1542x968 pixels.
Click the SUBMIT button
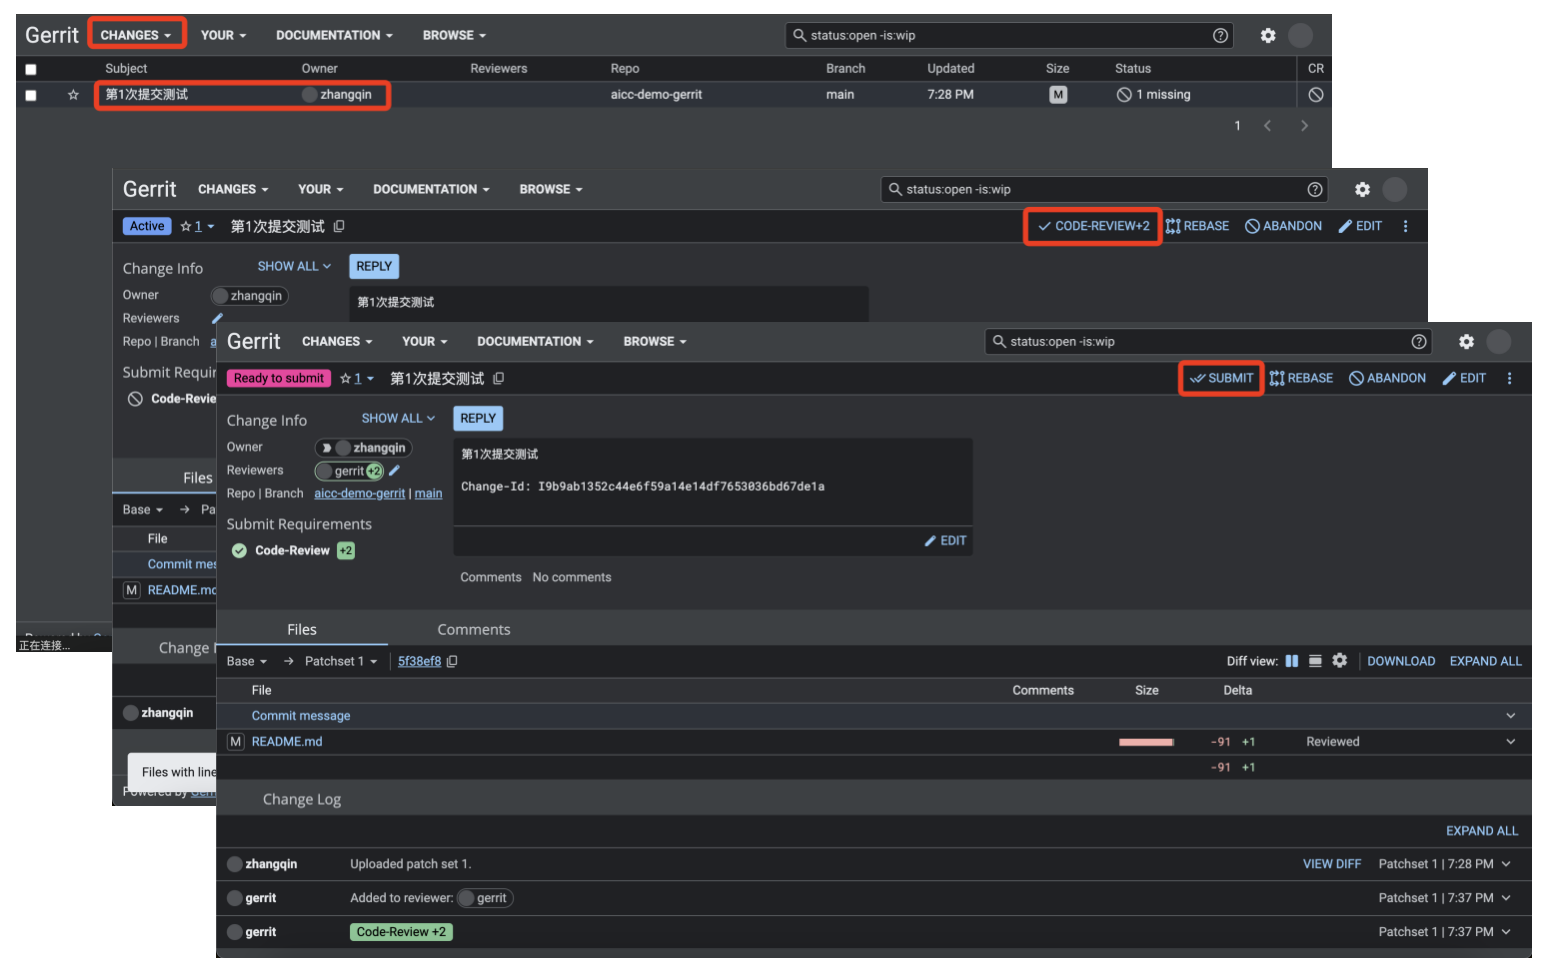(x=1221, y=378)
